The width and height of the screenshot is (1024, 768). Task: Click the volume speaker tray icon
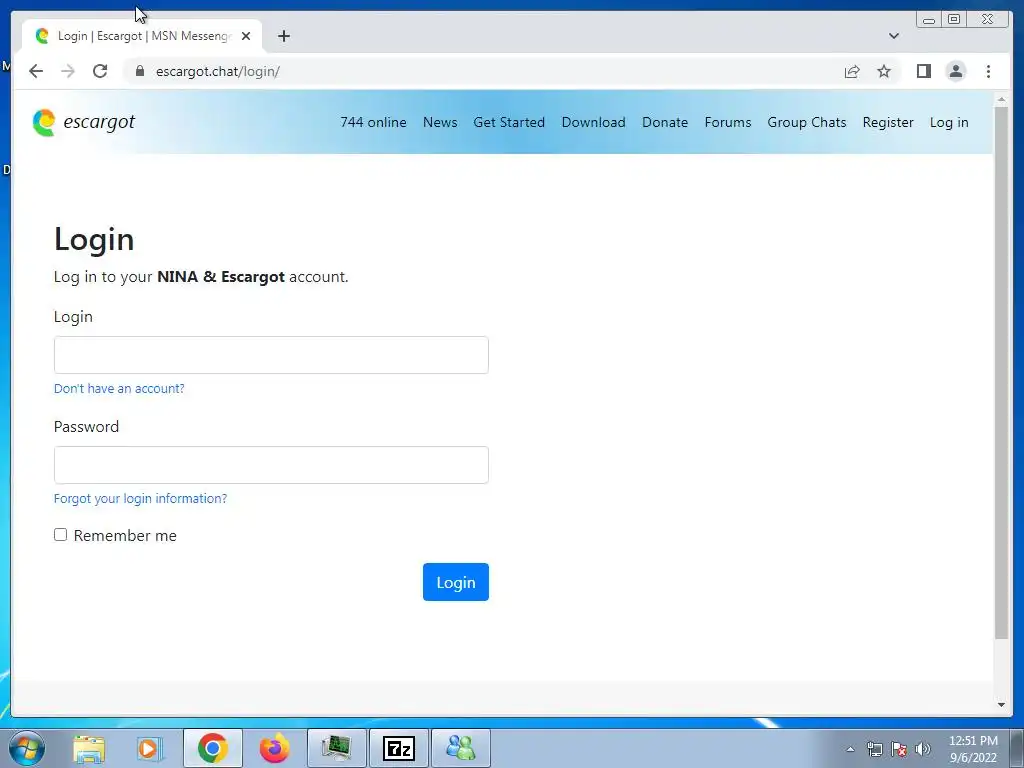tap(923, 749)
